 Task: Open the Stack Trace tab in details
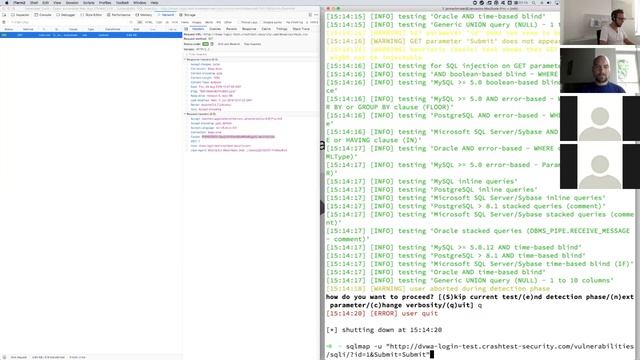tap(301, 29)
